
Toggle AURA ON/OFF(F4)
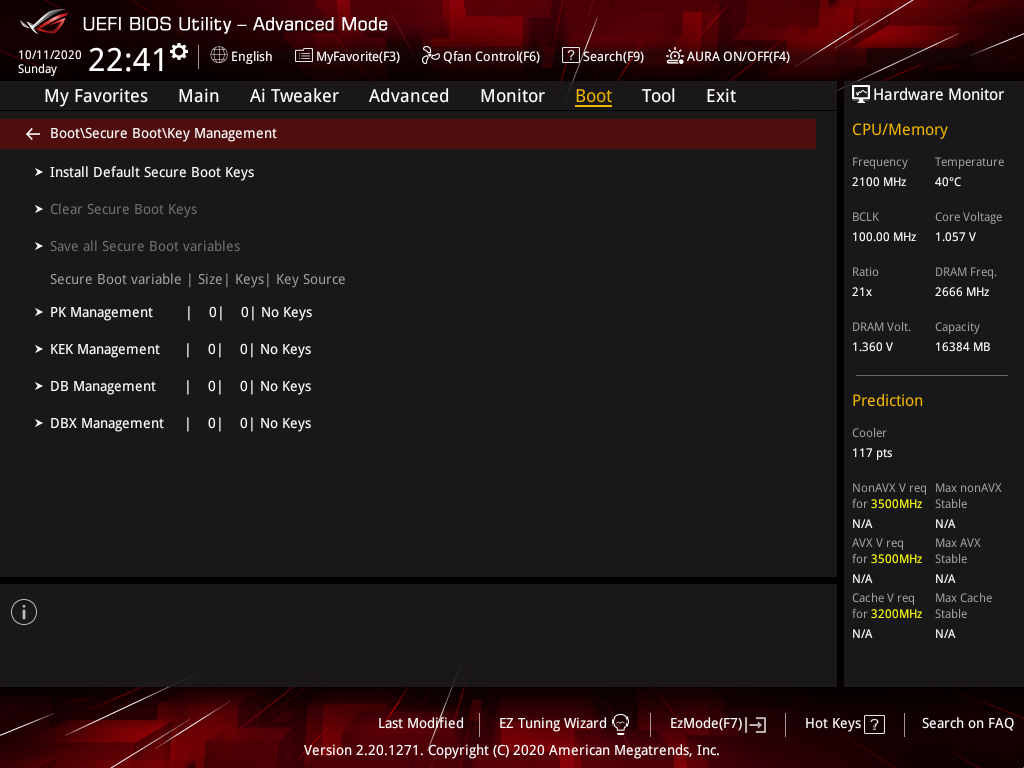738,56
